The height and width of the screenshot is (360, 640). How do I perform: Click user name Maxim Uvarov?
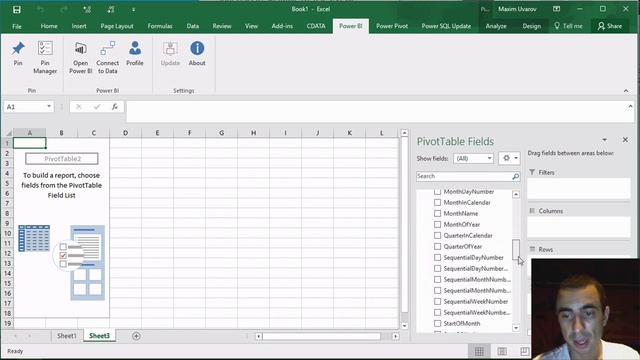point(517,9)
